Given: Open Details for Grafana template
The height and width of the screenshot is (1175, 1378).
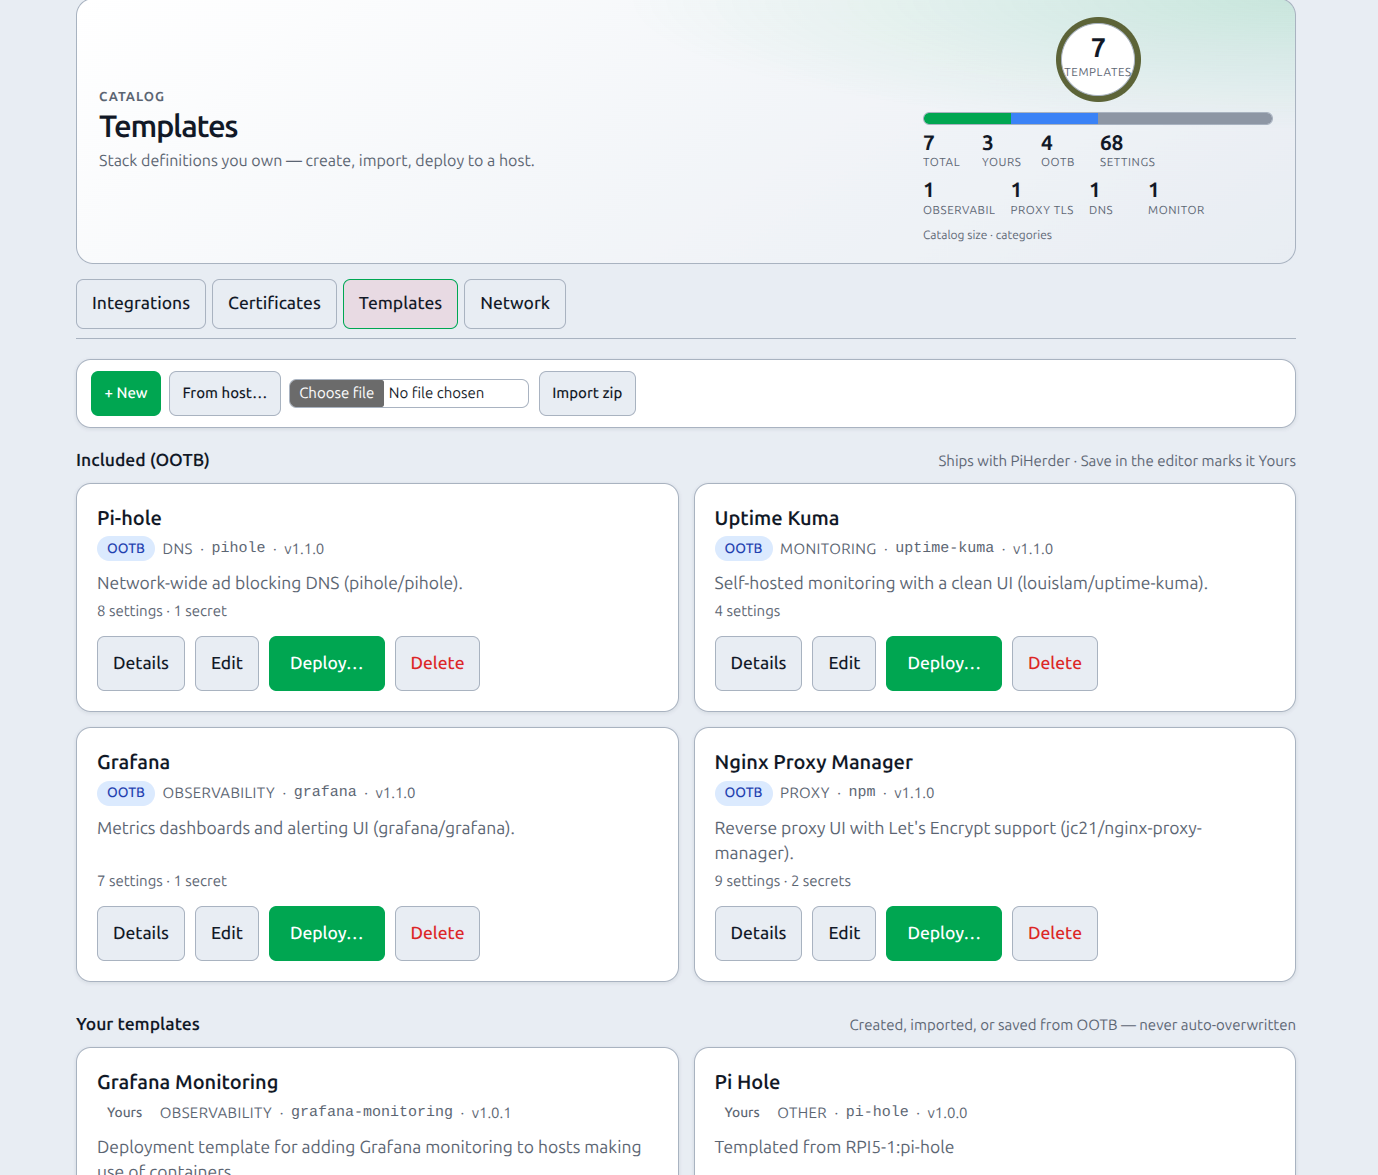Looking at the screenshot, I should click(141, 933).
